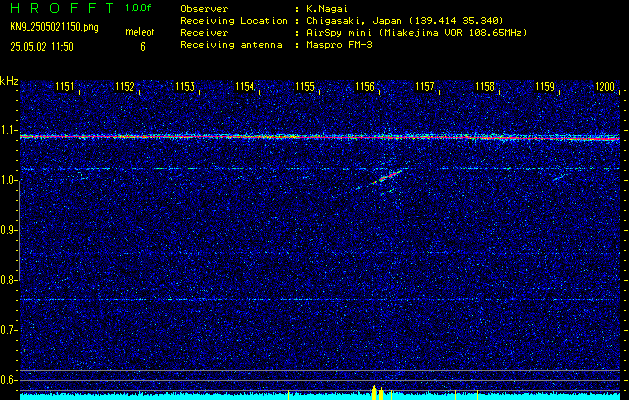The image size is (629, 400).
Task: Select the 1.0 kHz frequency label
Action: 7,180
